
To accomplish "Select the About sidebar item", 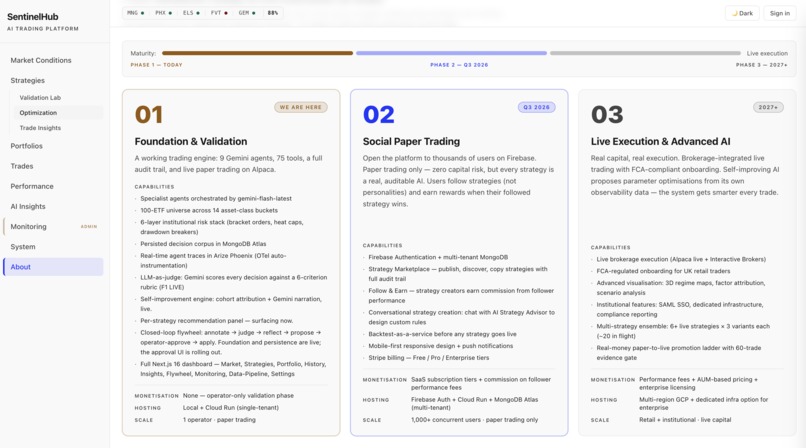I will 53,267.
